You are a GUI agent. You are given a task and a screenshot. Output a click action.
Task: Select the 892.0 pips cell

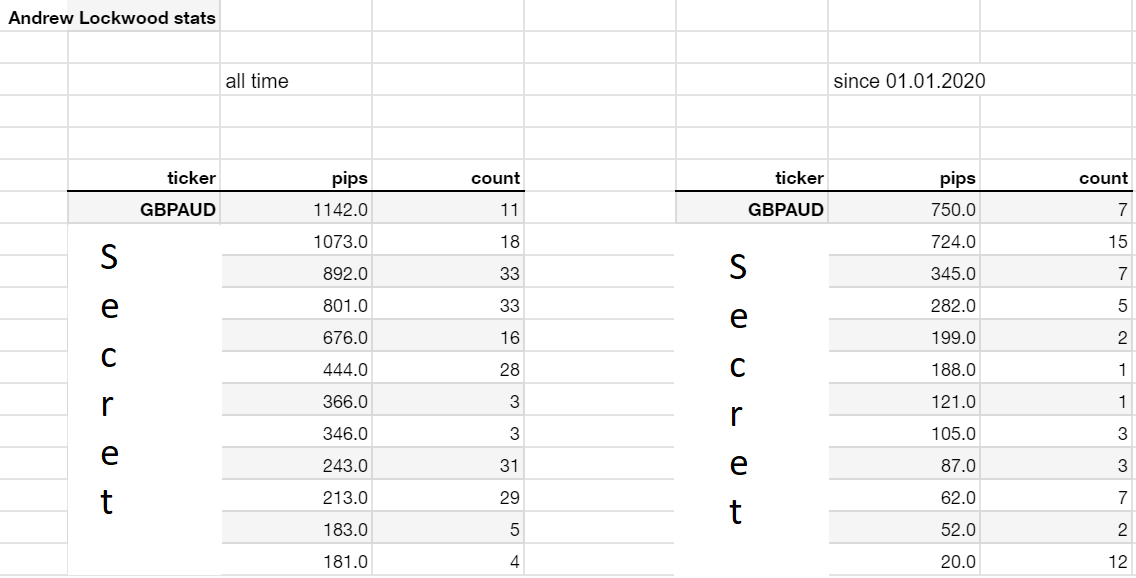click(x=296, y=272)
